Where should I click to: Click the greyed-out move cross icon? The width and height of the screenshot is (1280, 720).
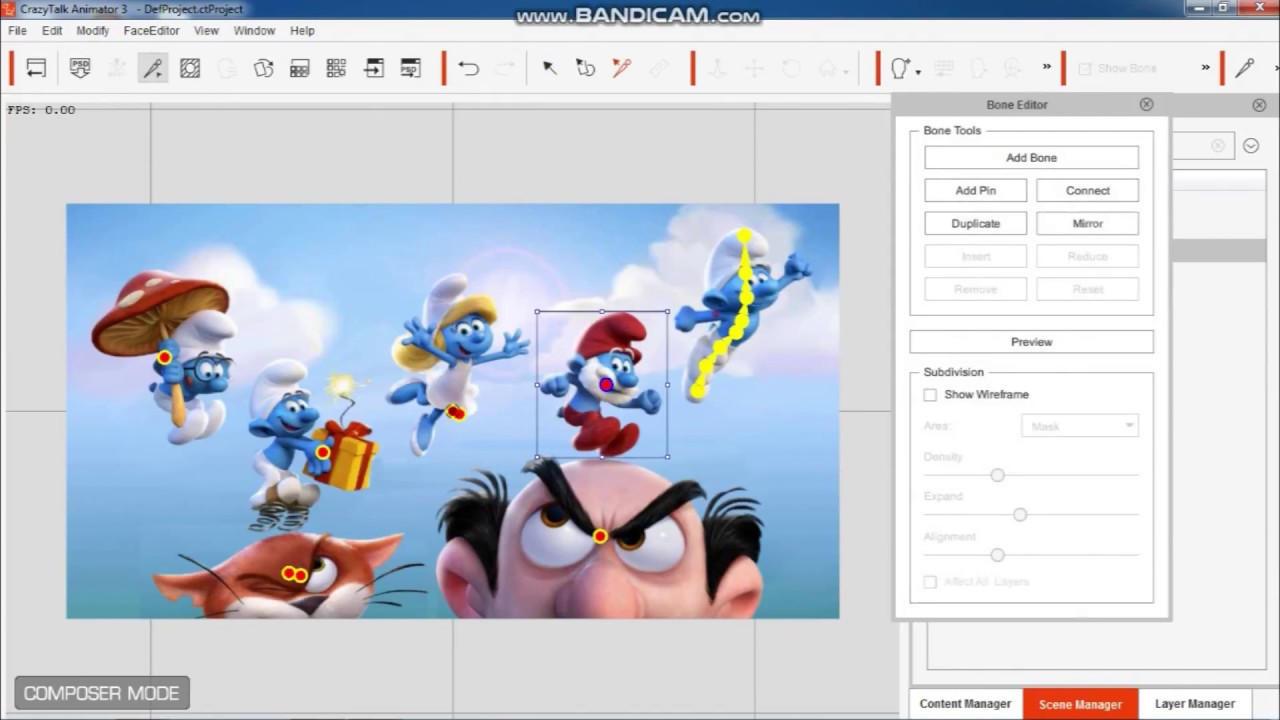(754, 68)
